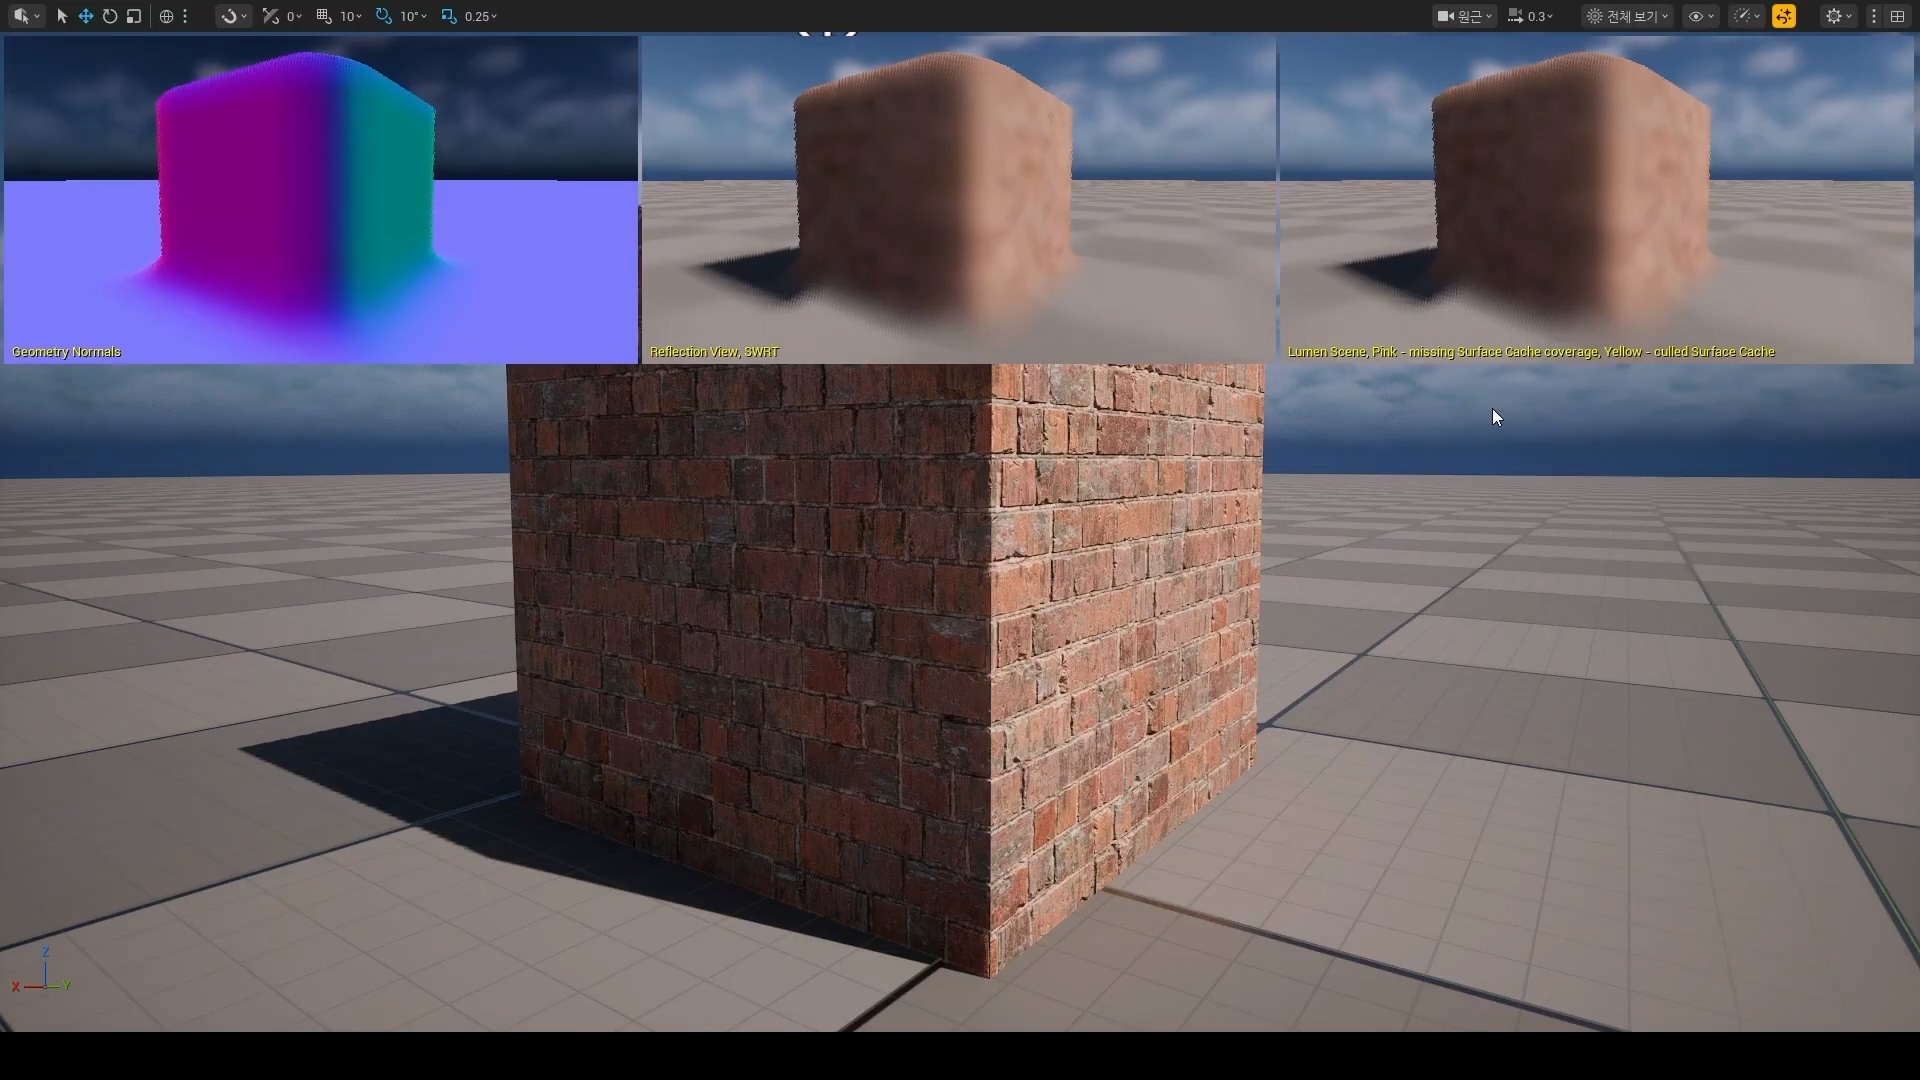Open the Show flags eye menu
This screenshot has width=1920, height=1080.
coord(1700,16)
